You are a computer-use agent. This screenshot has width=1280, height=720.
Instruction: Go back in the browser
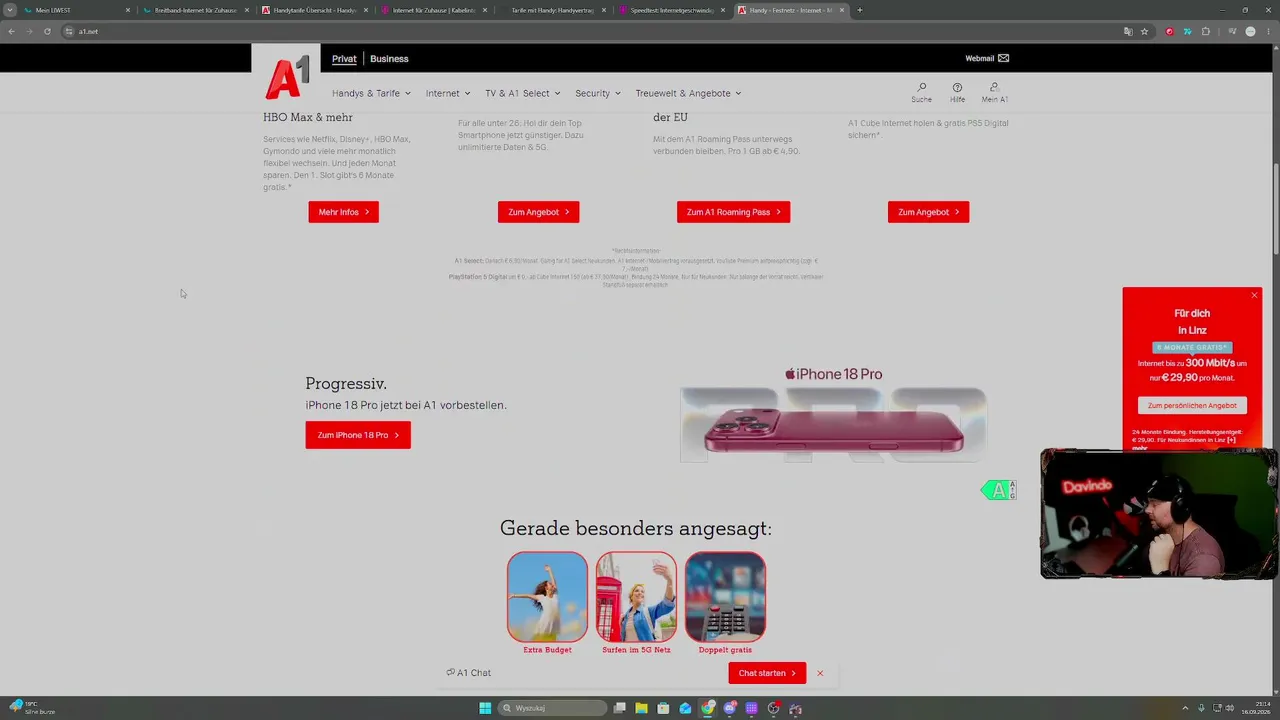(x=11, y=31)
